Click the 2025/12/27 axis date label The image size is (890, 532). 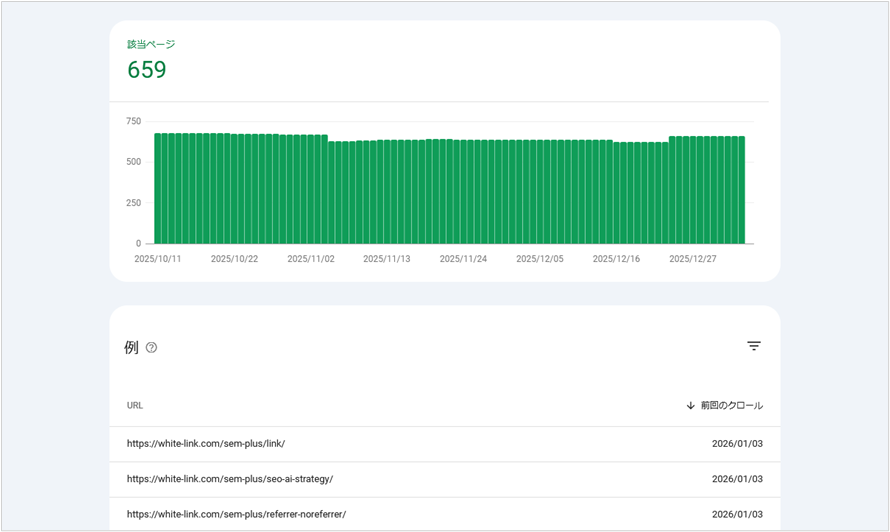(692, 259)
